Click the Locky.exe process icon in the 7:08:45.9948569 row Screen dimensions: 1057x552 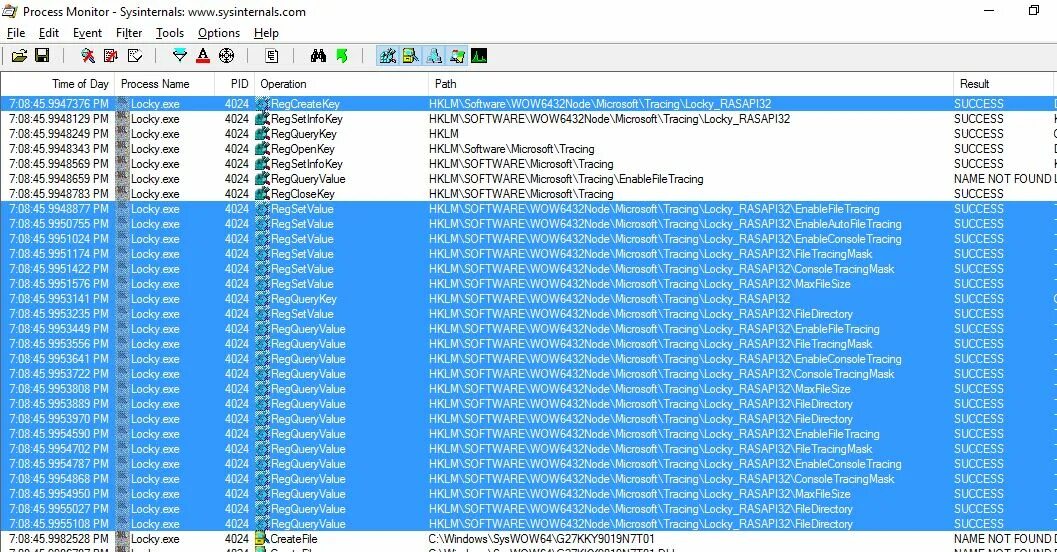click(123, 164)
